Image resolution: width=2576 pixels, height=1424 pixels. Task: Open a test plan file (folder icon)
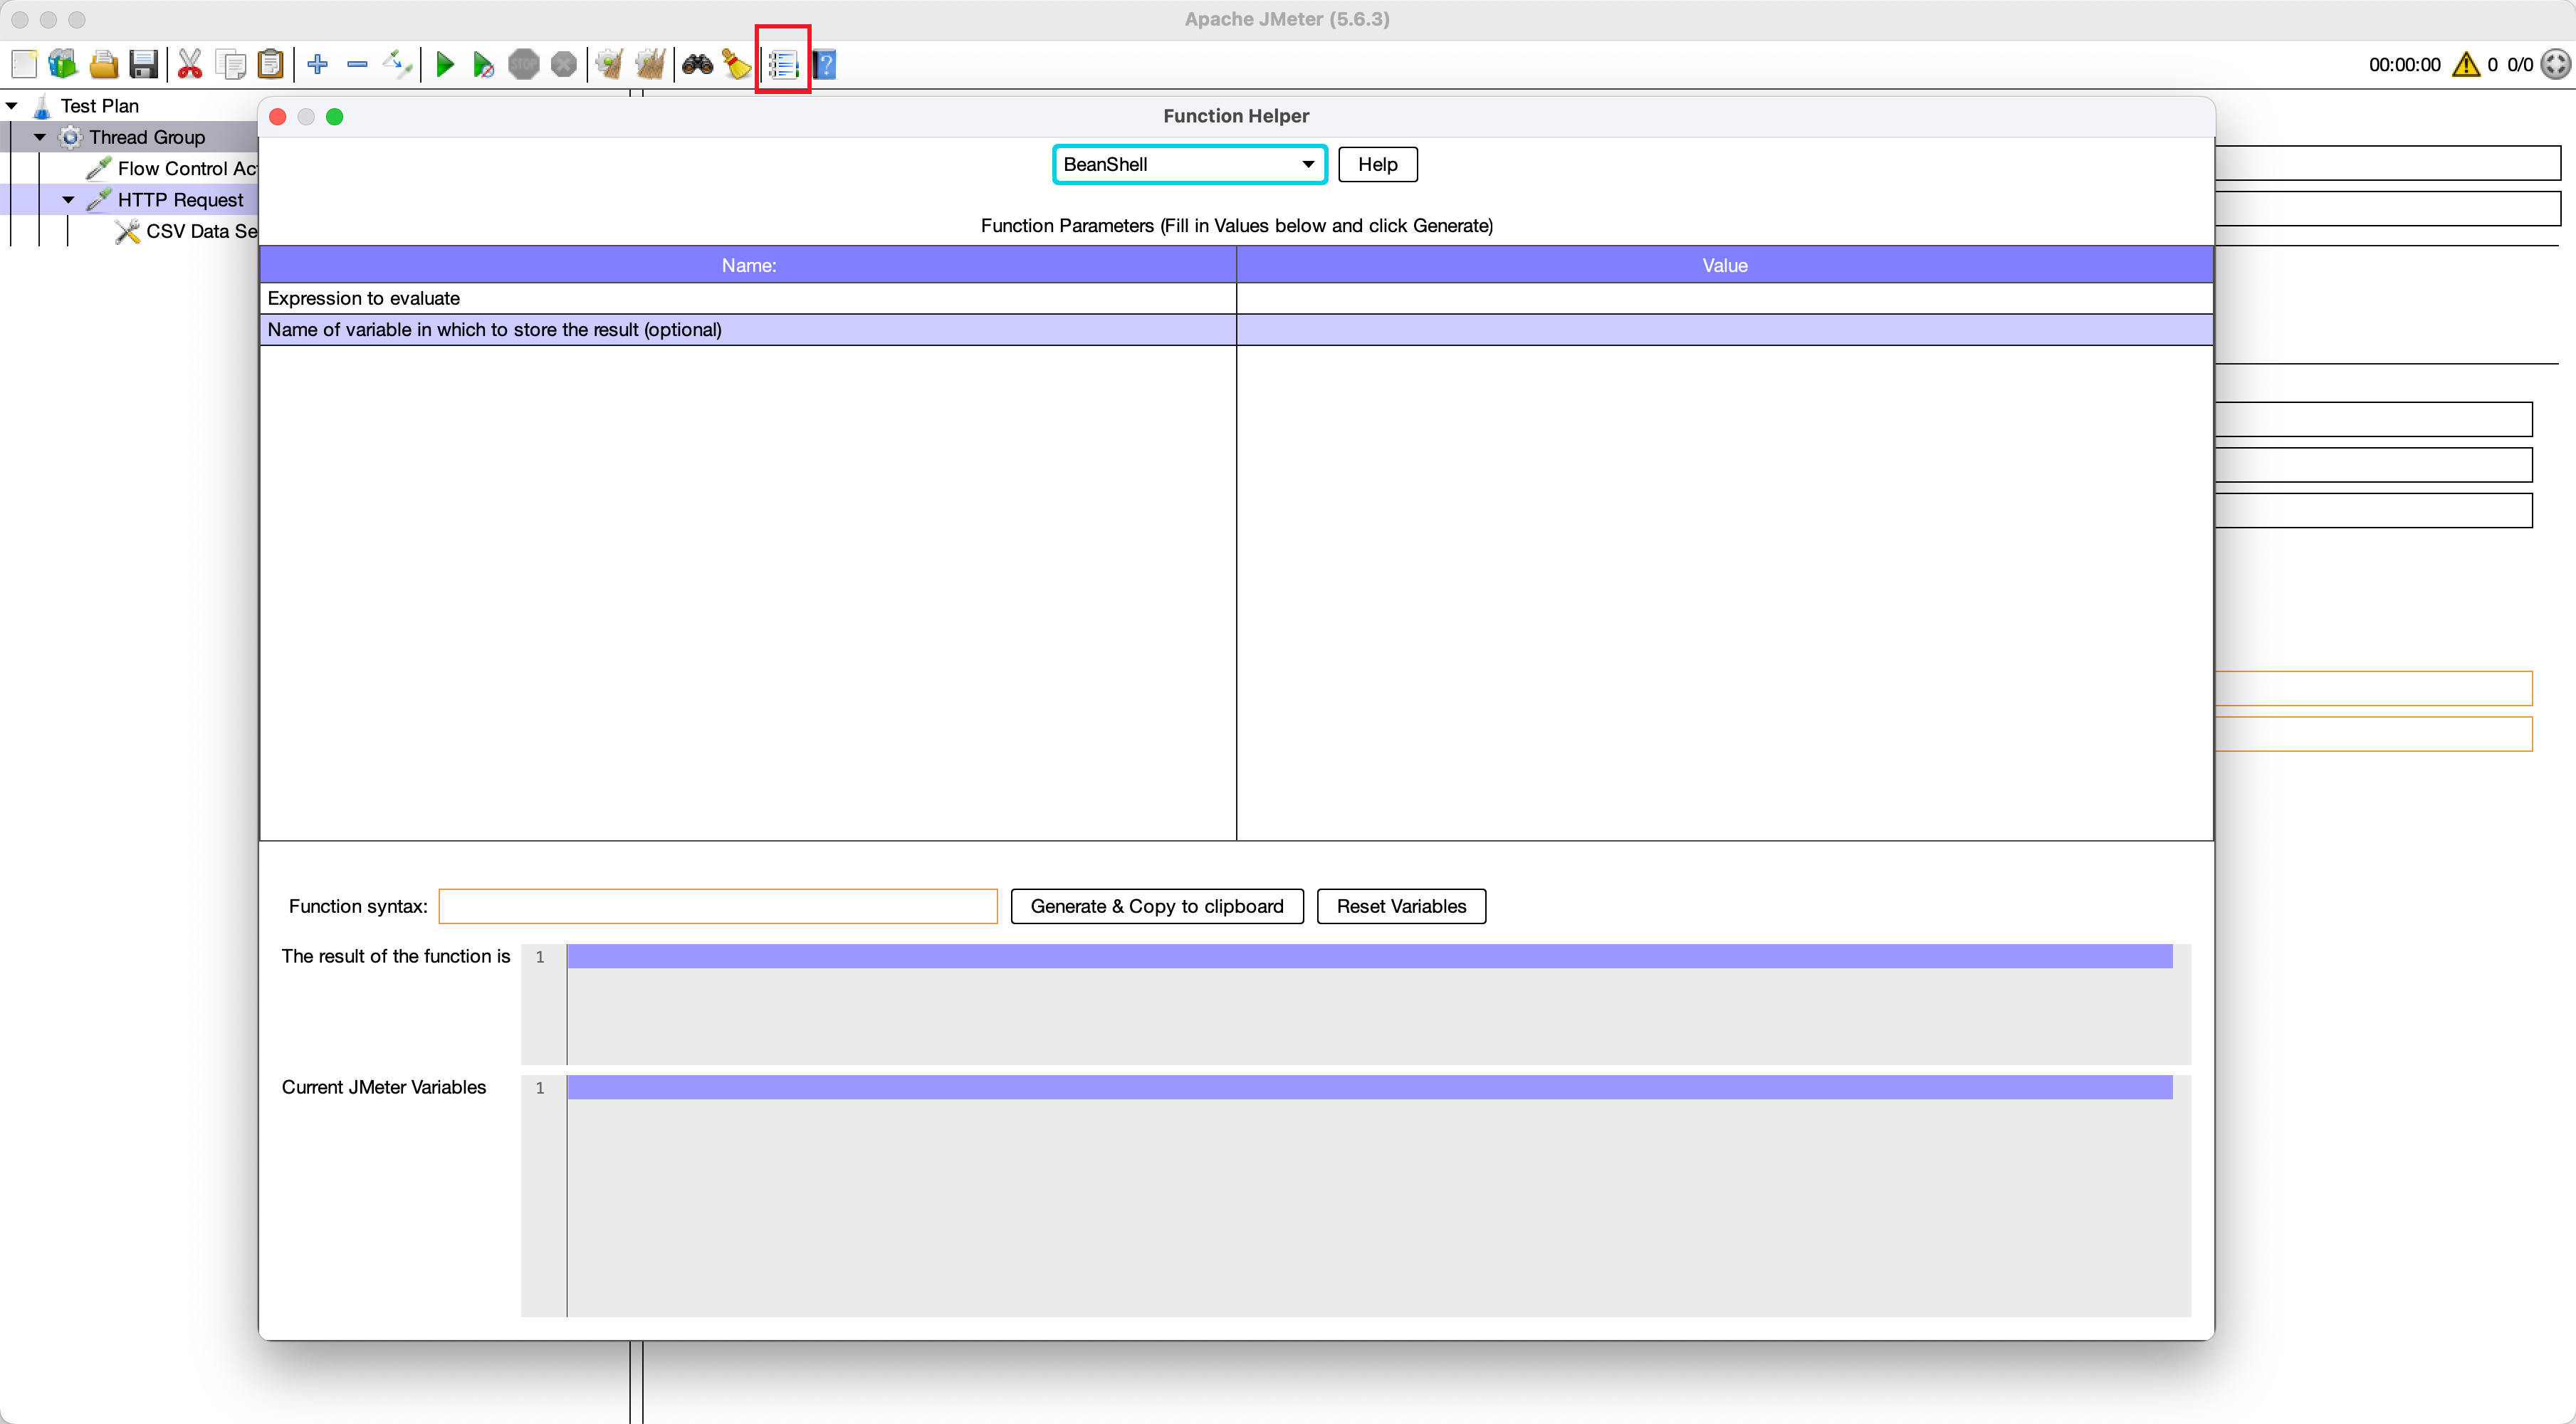click(x=104, y=65)
